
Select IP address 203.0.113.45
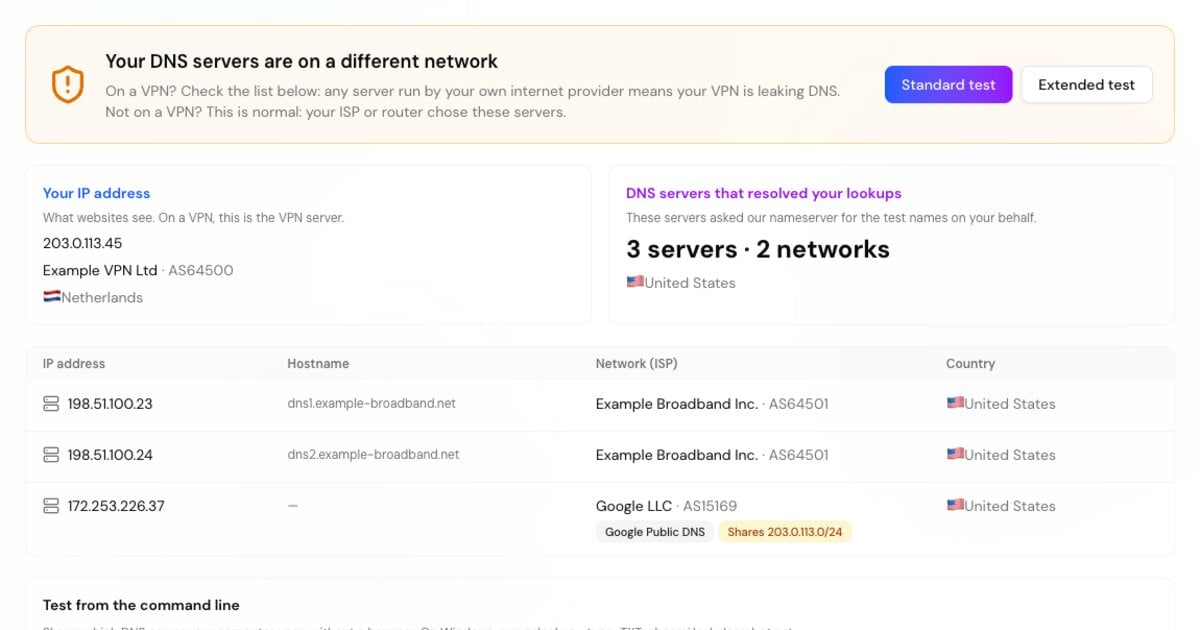click(x=83, y=243)
